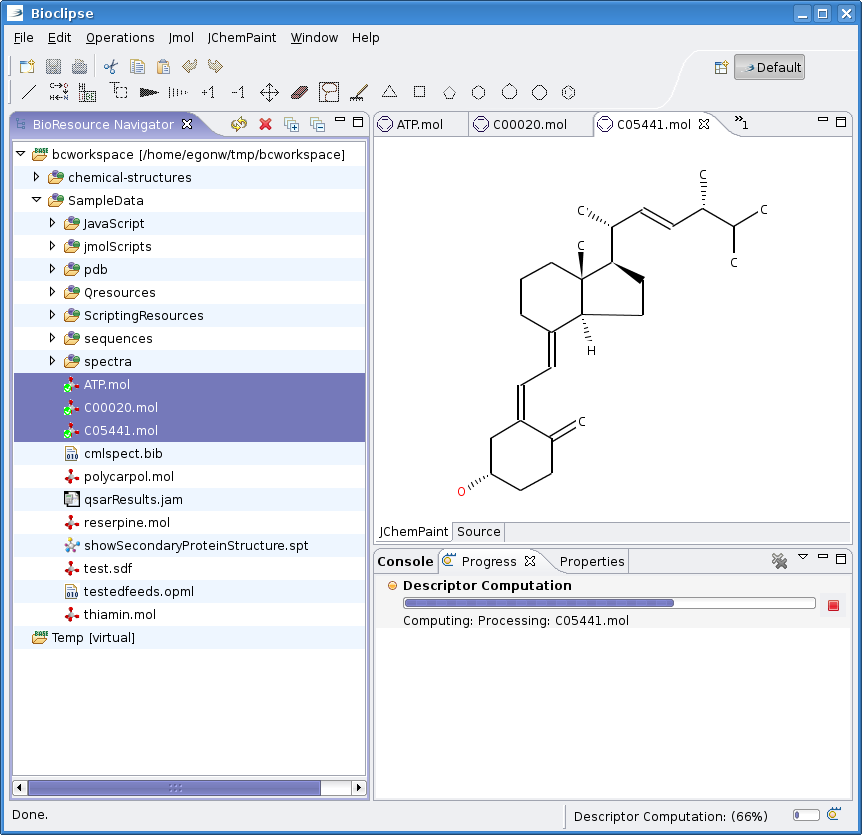The height and width of the screenshot is (835, 862).
Task: Click the remove all finished operations icon
Action: pyautogui.click(x=779, y=561)
